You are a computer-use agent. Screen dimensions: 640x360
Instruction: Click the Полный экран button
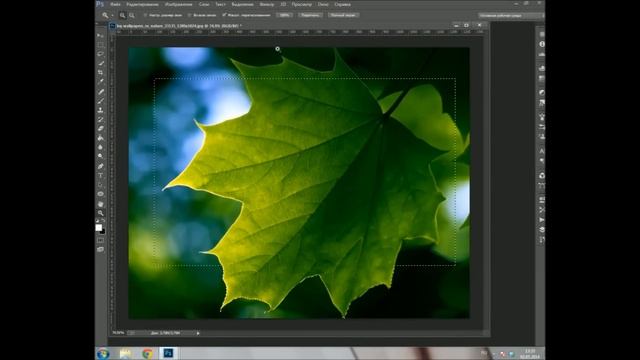[x=343, y=15]
